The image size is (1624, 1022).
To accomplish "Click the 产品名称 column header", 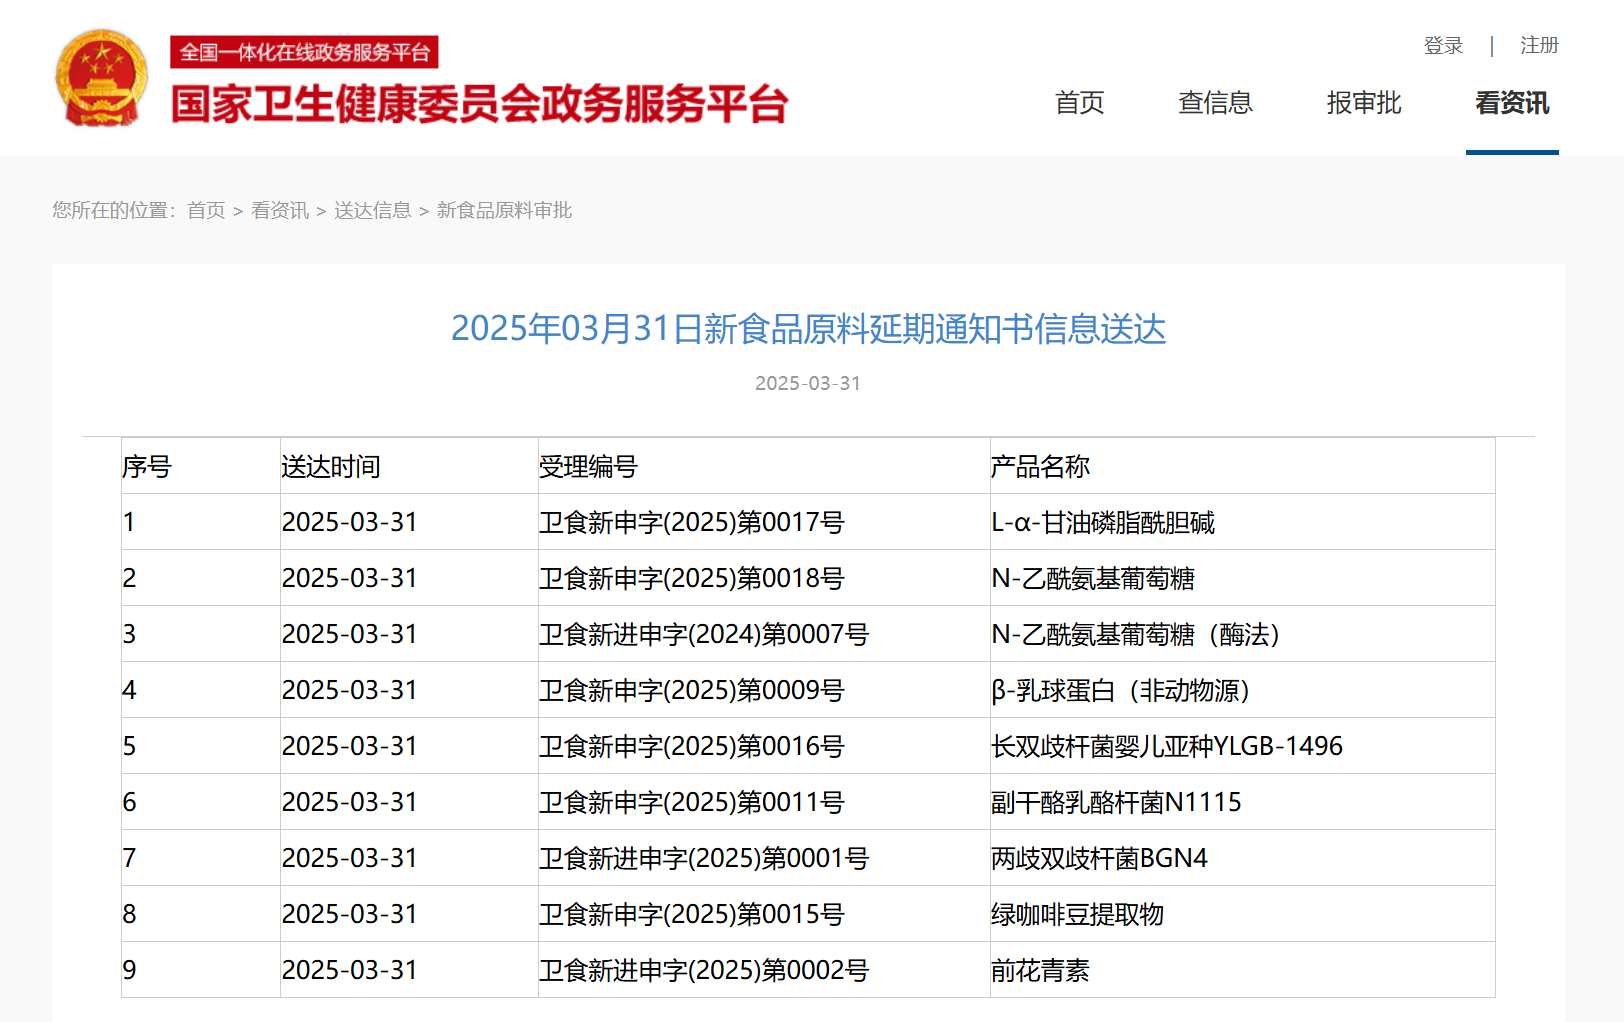I will pyautogui.click(x=1039, y=467).
